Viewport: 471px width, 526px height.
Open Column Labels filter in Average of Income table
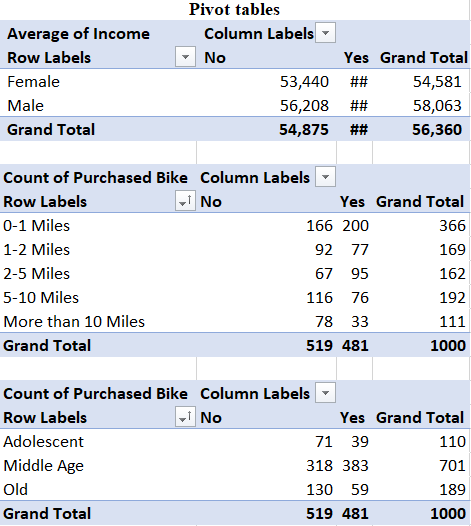point(325,33)
